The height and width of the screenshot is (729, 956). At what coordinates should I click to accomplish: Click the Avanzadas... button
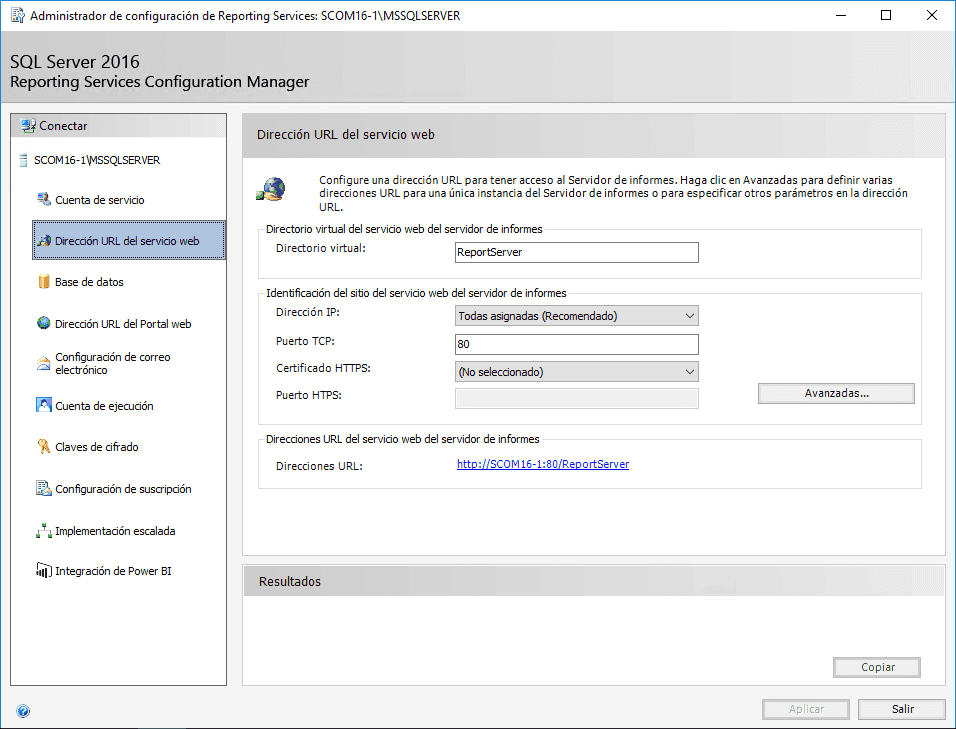click(x=836, y=393)
